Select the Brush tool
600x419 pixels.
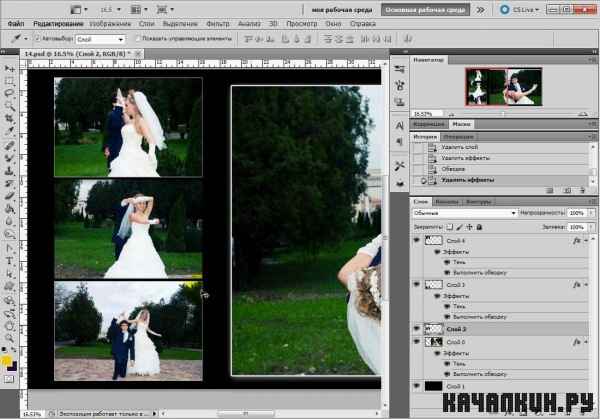tap(10, 158)
